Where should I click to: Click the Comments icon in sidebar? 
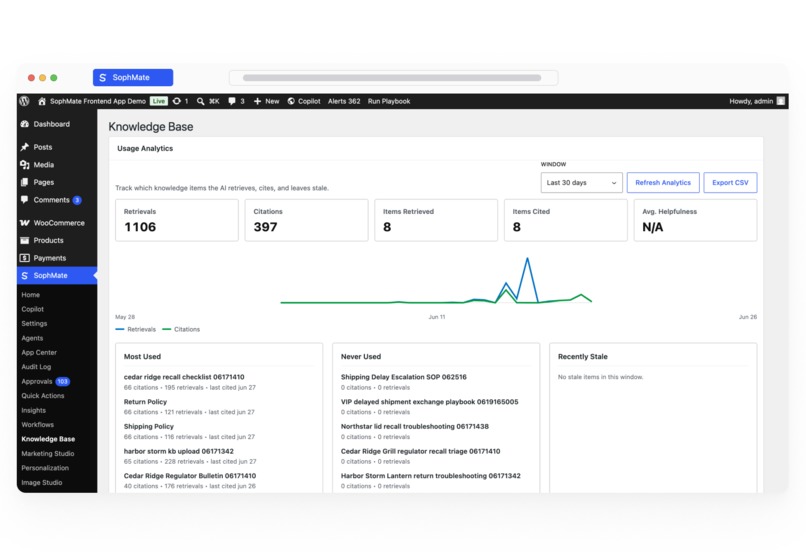pos(25,200)
